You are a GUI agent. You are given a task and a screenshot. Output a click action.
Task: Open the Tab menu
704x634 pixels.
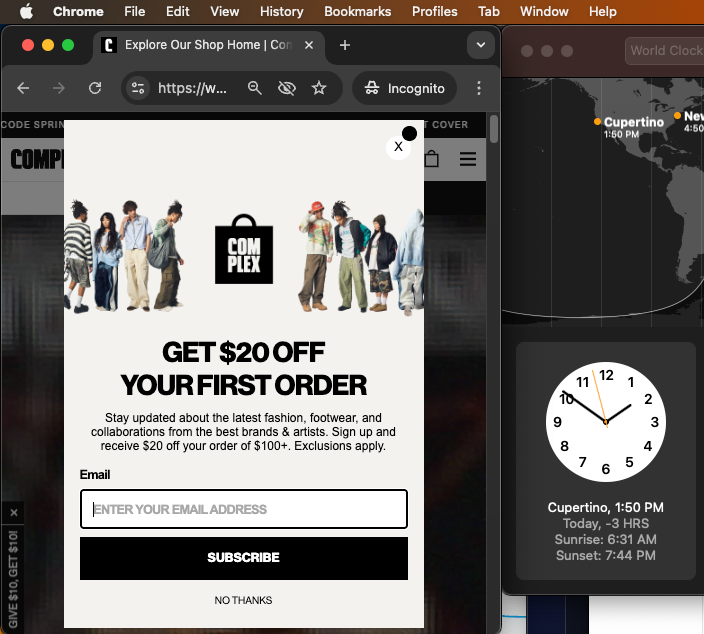488,11
